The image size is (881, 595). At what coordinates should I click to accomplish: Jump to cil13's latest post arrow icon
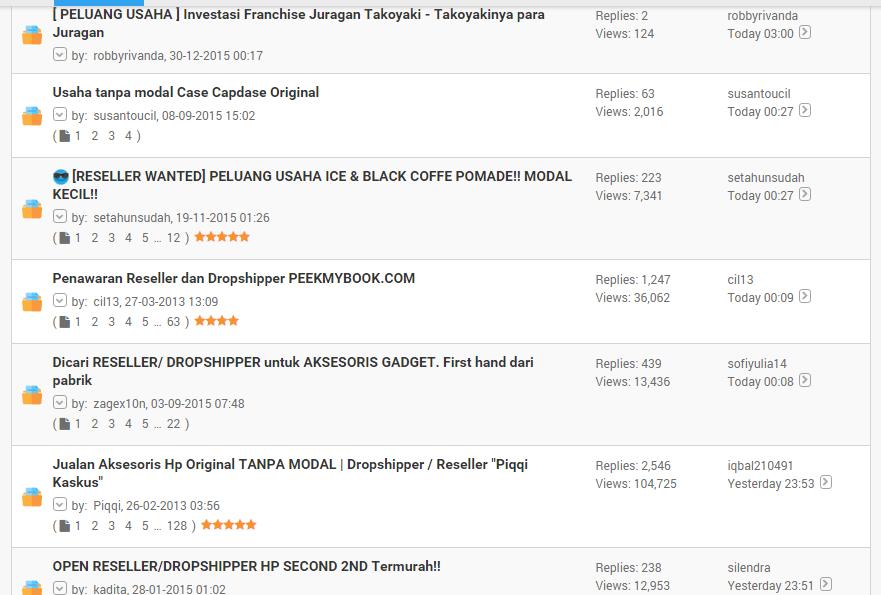(x=805, y=296)
